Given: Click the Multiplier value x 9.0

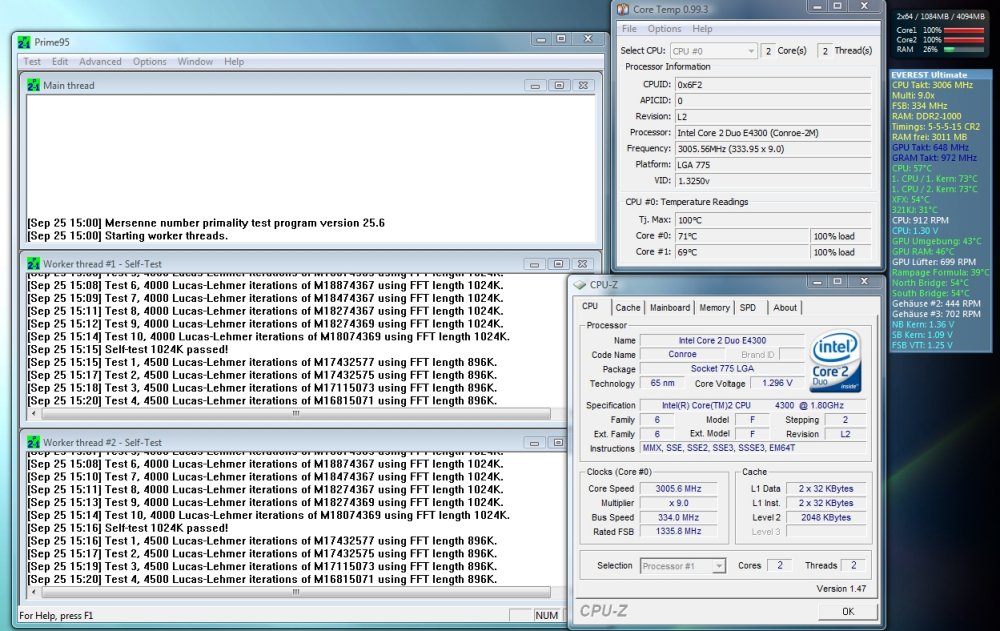Looking at the screenshot, I should (679, 503).
